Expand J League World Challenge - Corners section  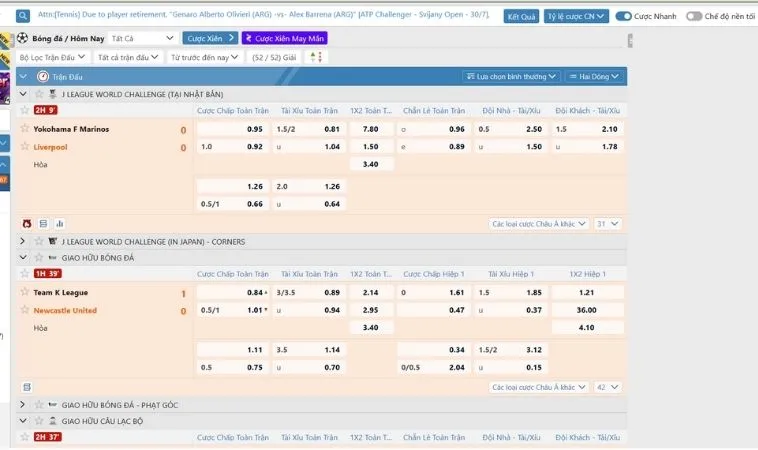click(x=23, y=241)
